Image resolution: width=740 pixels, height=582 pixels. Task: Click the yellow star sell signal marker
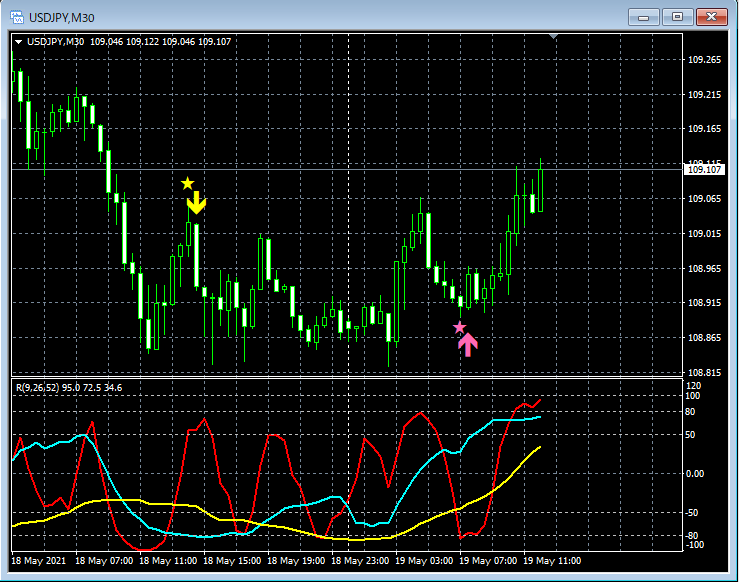pyautogui.click(x=187, y=183)
